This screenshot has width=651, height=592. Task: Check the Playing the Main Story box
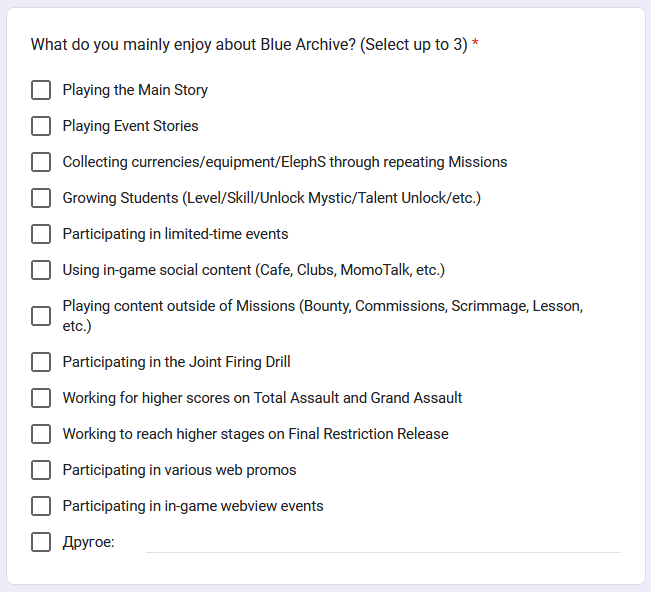click(x=41, y=90)
